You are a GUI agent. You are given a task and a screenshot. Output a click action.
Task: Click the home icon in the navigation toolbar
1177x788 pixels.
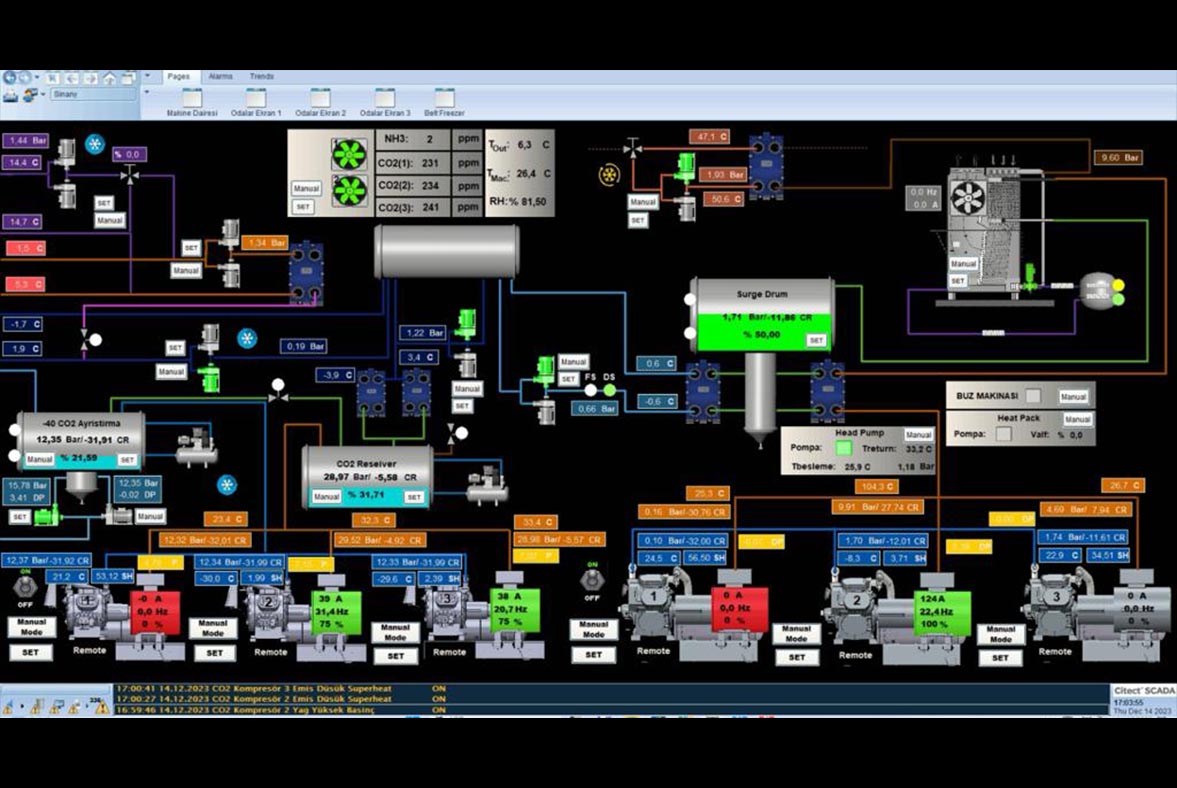[109, 77]
